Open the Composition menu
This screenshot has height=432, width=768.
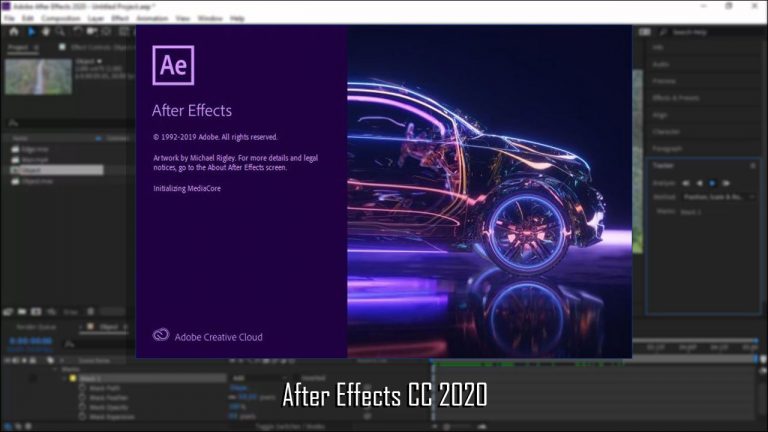(x=59, y=18)
